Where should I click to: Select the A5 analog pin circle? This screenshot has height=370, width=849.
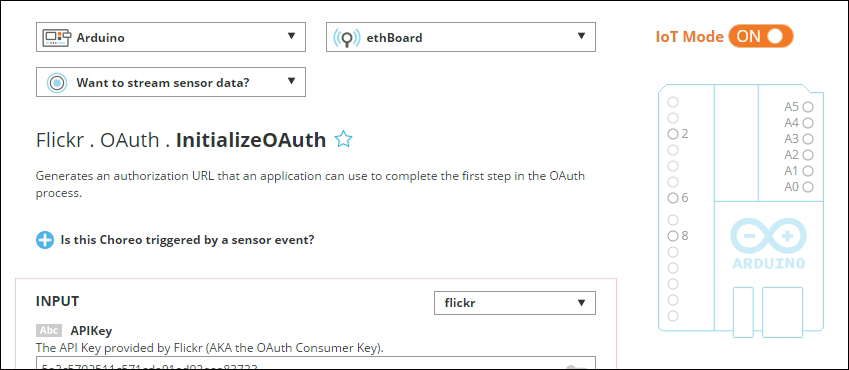(x=808, y=107)
